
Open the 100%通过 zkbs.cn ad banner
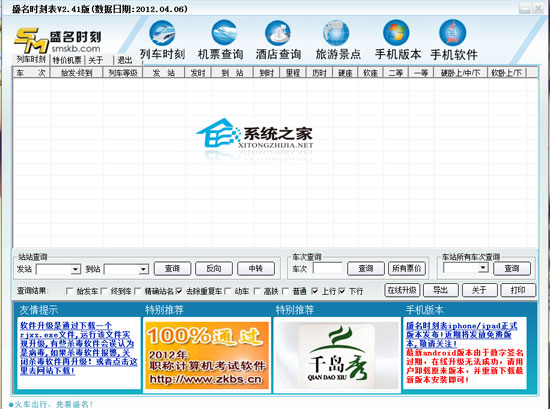pos(207,355)
